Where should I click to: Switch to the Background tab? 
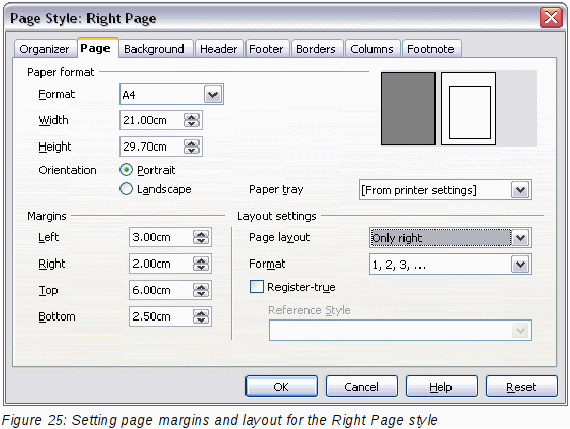[x=154, y=49]
